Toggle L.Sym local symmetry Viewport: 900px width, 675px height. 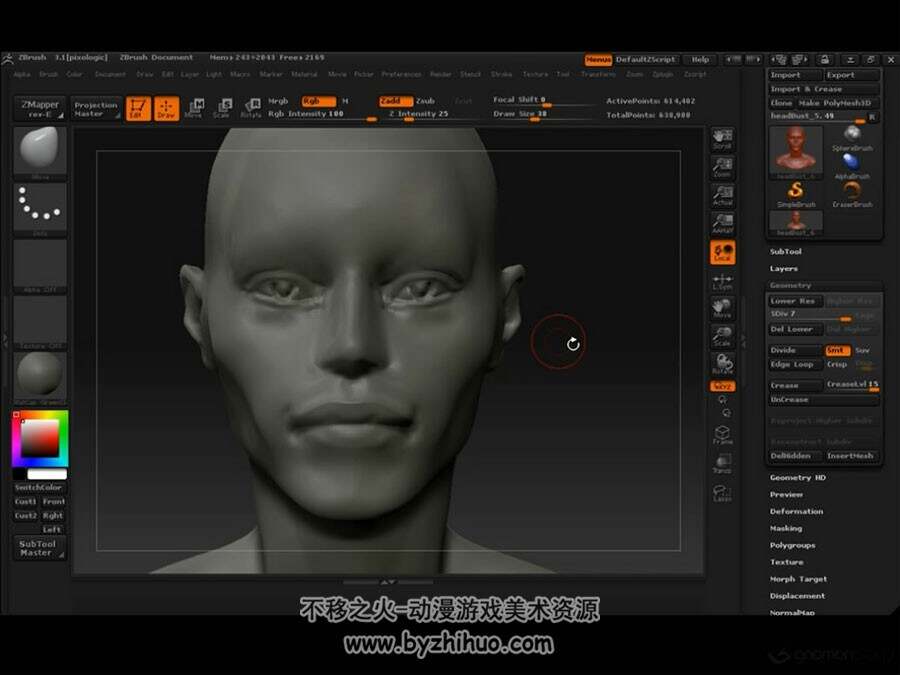(722, 281)
